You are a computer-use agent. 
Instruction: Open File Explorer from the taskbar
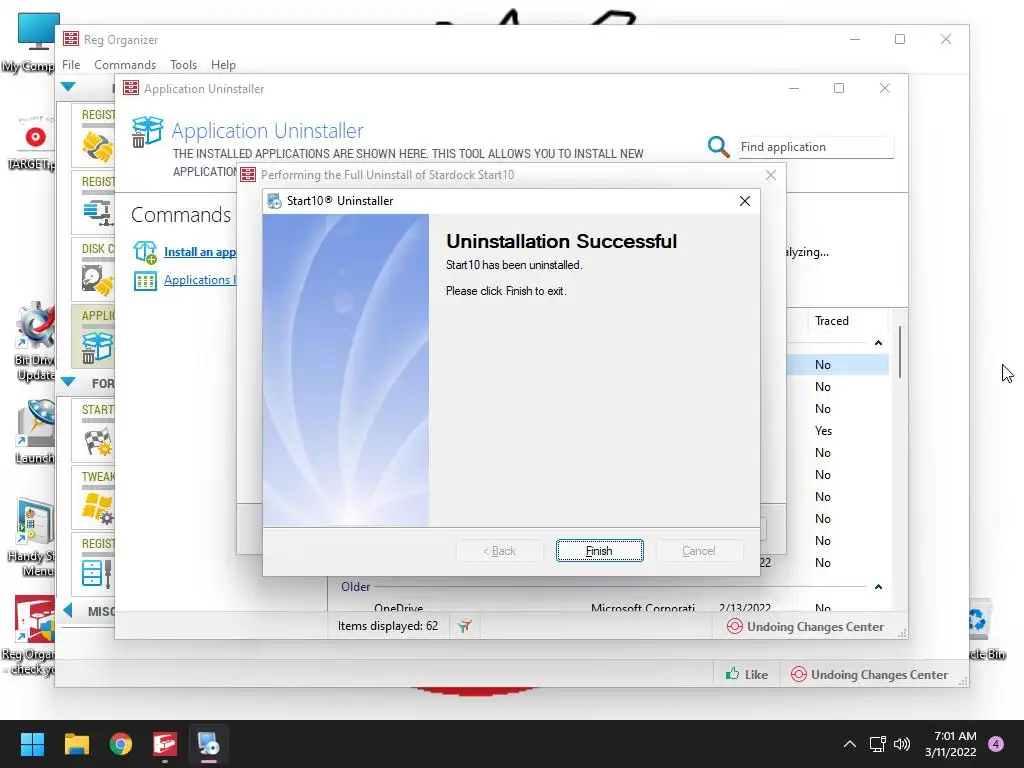(76, 744)
